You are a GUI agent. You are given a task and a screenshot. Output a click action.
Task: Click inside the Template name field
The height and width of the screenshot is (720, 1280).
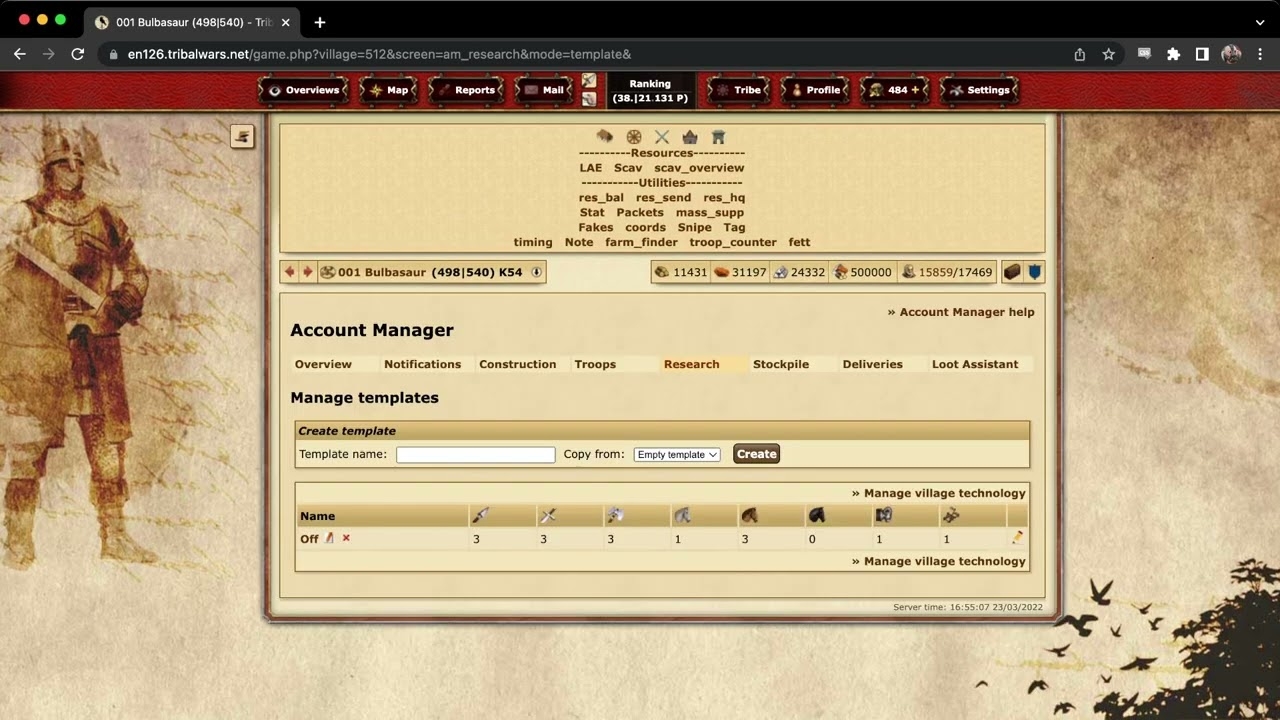[x=475, y=454]
